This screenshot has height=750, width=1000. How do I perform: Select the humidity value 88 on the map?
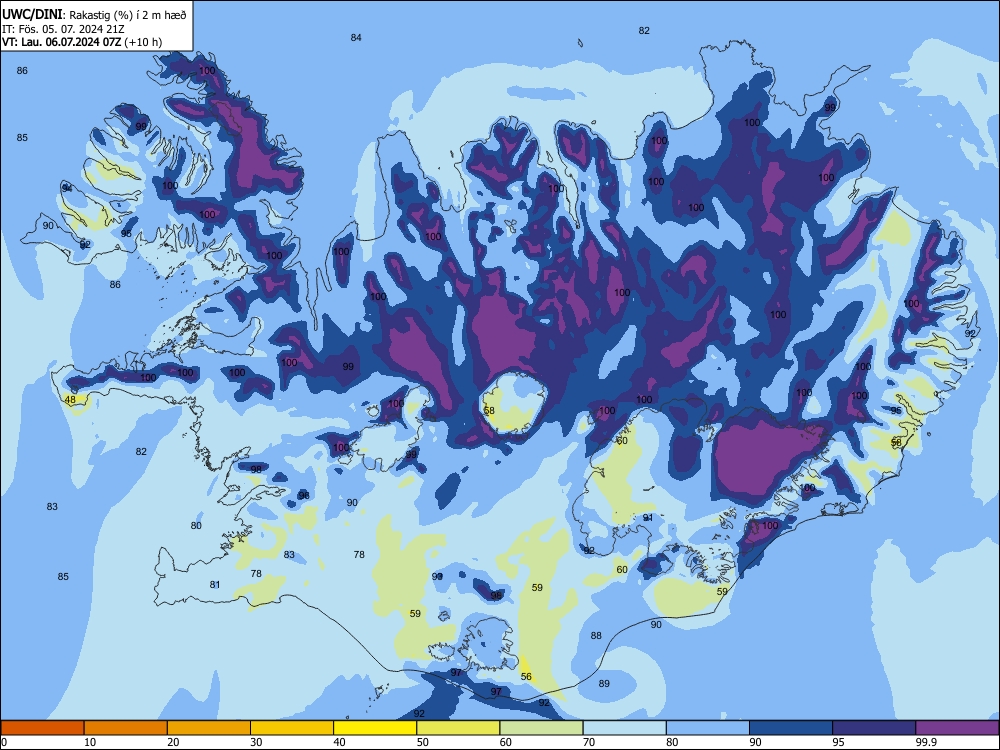(596, 635)
